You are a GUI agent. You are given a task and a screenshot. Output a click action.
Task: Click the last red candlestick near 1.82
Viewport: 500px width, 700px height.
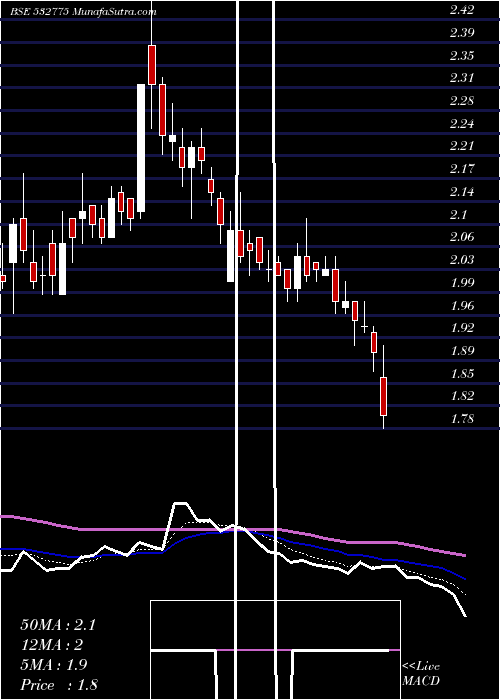[x=383, y=396]
